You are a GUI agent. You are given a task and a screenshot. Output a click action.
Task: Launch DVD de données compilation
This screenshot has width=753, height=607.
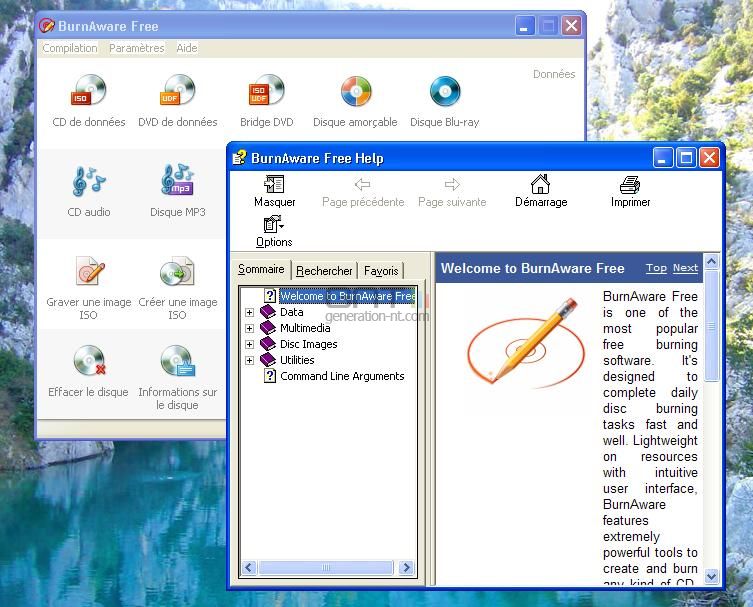click(x=178, y=101)
